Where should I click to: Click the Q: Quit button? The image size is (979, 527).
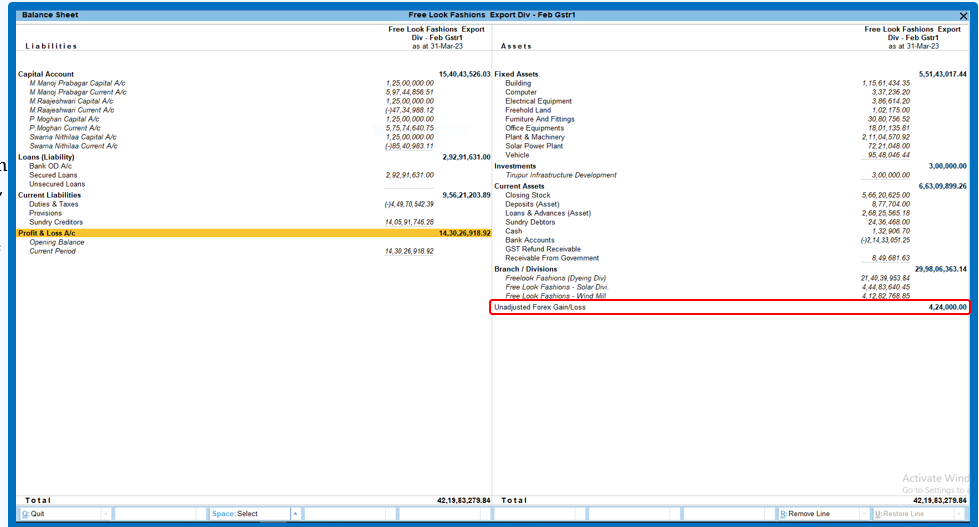(60, 513)
